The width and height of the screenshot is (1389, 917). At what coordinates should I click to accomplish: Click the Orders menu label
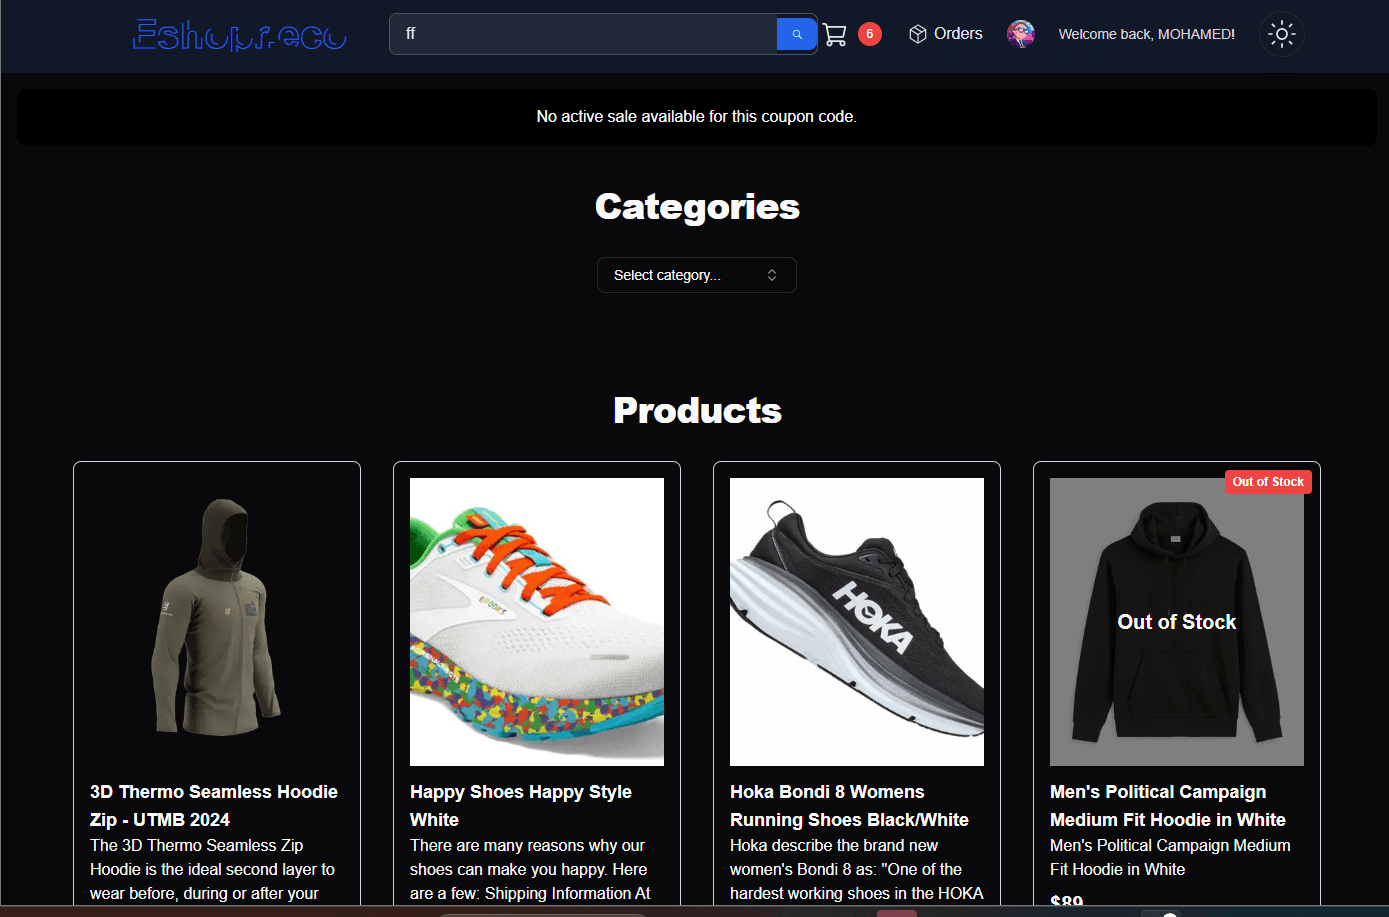[x=958, y=33]
